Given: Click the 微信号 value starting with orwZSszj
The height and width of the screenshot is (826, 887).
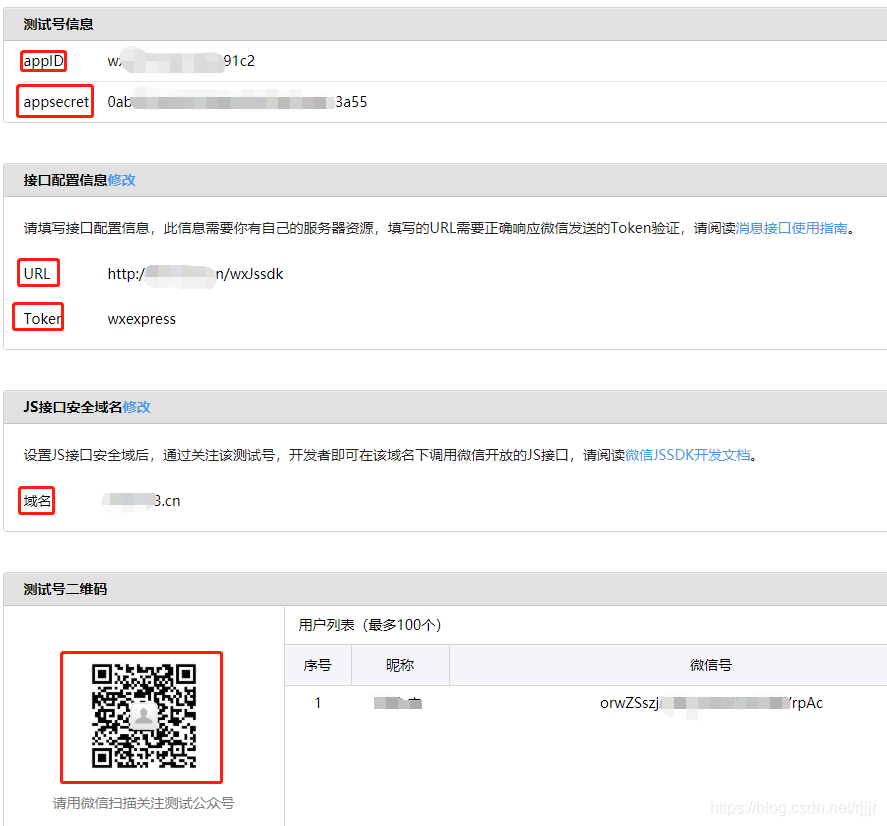Looking at the screenshot, I should point(711,703).
